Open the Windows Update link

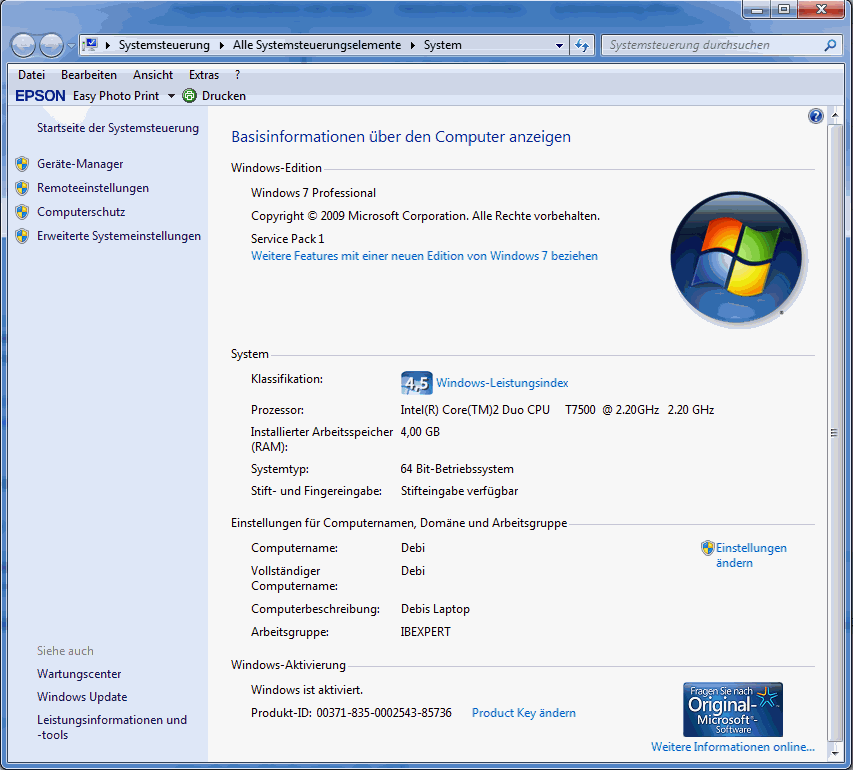[x=82, y=697]
